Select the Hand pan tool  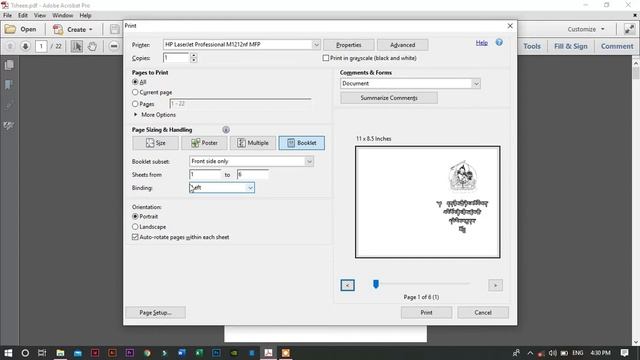pyautogui.click(x=92, y=46)
